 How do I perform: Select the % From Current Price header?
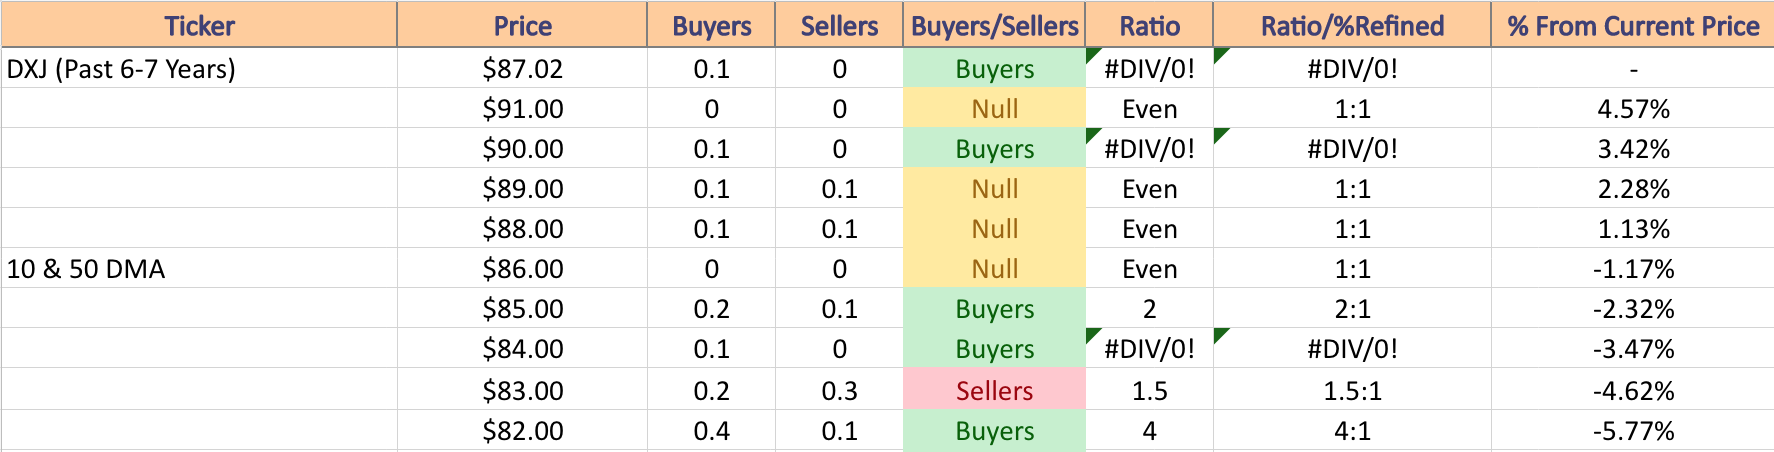point(1633,25)
